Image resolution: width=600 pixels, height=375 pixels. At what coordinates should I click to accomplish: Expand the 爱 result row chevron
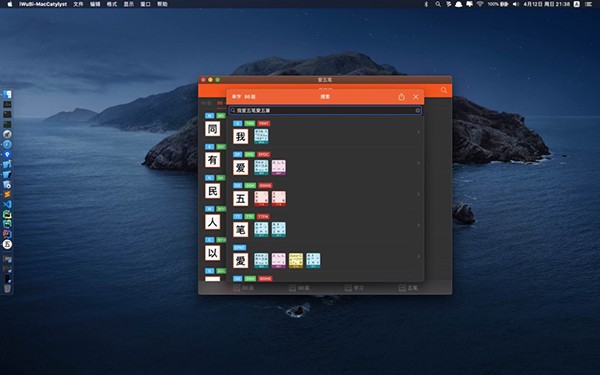pos(418,163)
